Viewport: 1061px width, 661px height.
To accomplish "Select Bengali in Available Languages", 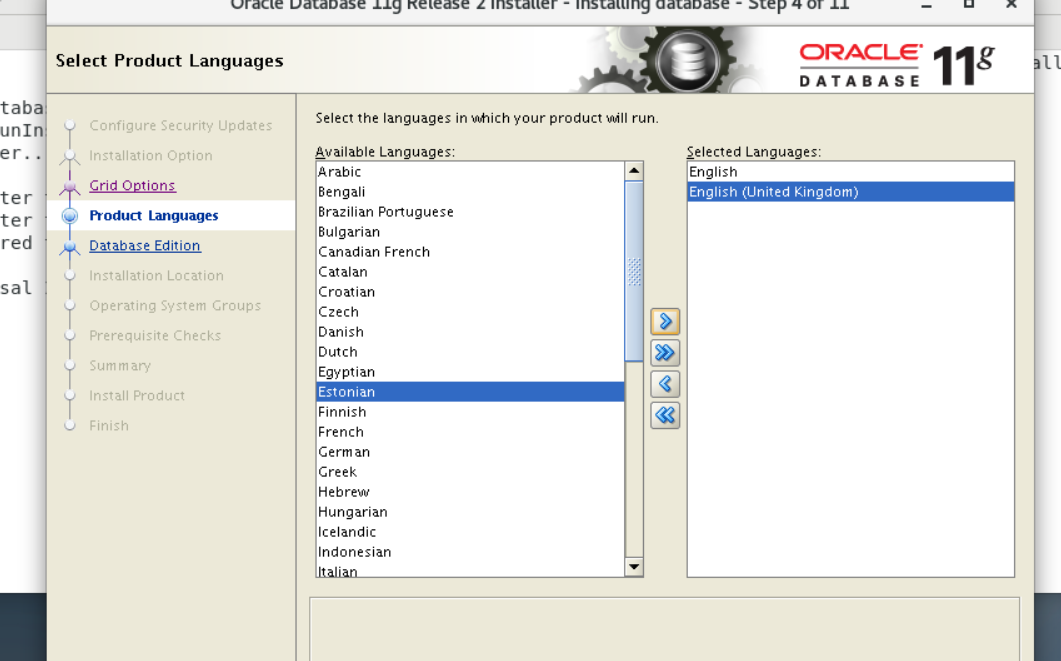I will pos(470,192).
